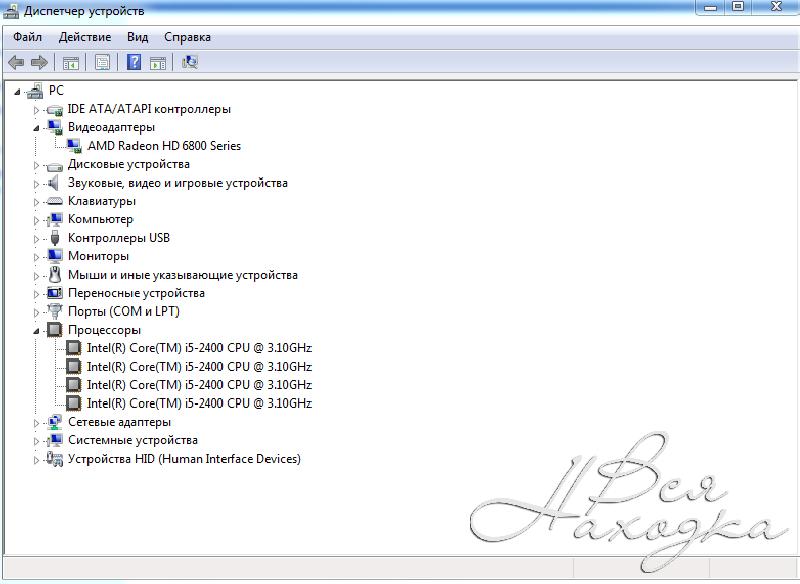
Task: Select the first Intel Core i5-2400 processor entry
Action: [x=199, y=348]
